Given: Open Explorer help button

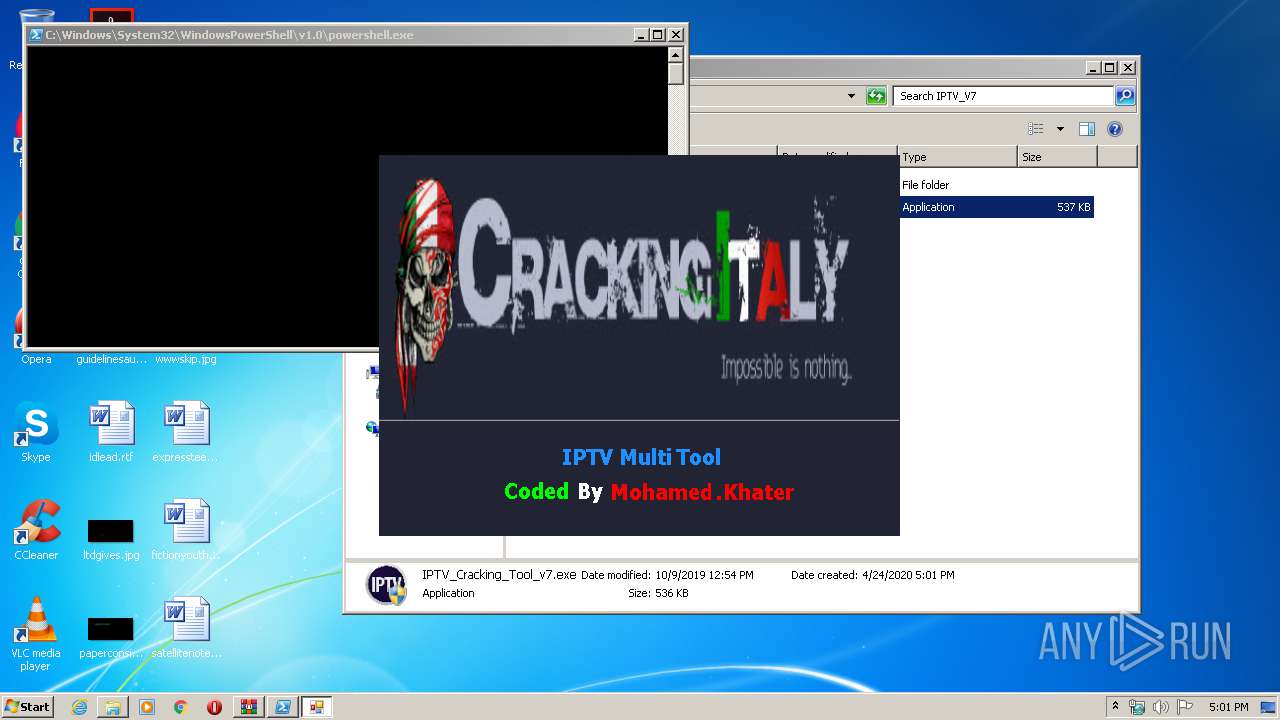Looking at the screenshot, I should [x=1115, y=129].
